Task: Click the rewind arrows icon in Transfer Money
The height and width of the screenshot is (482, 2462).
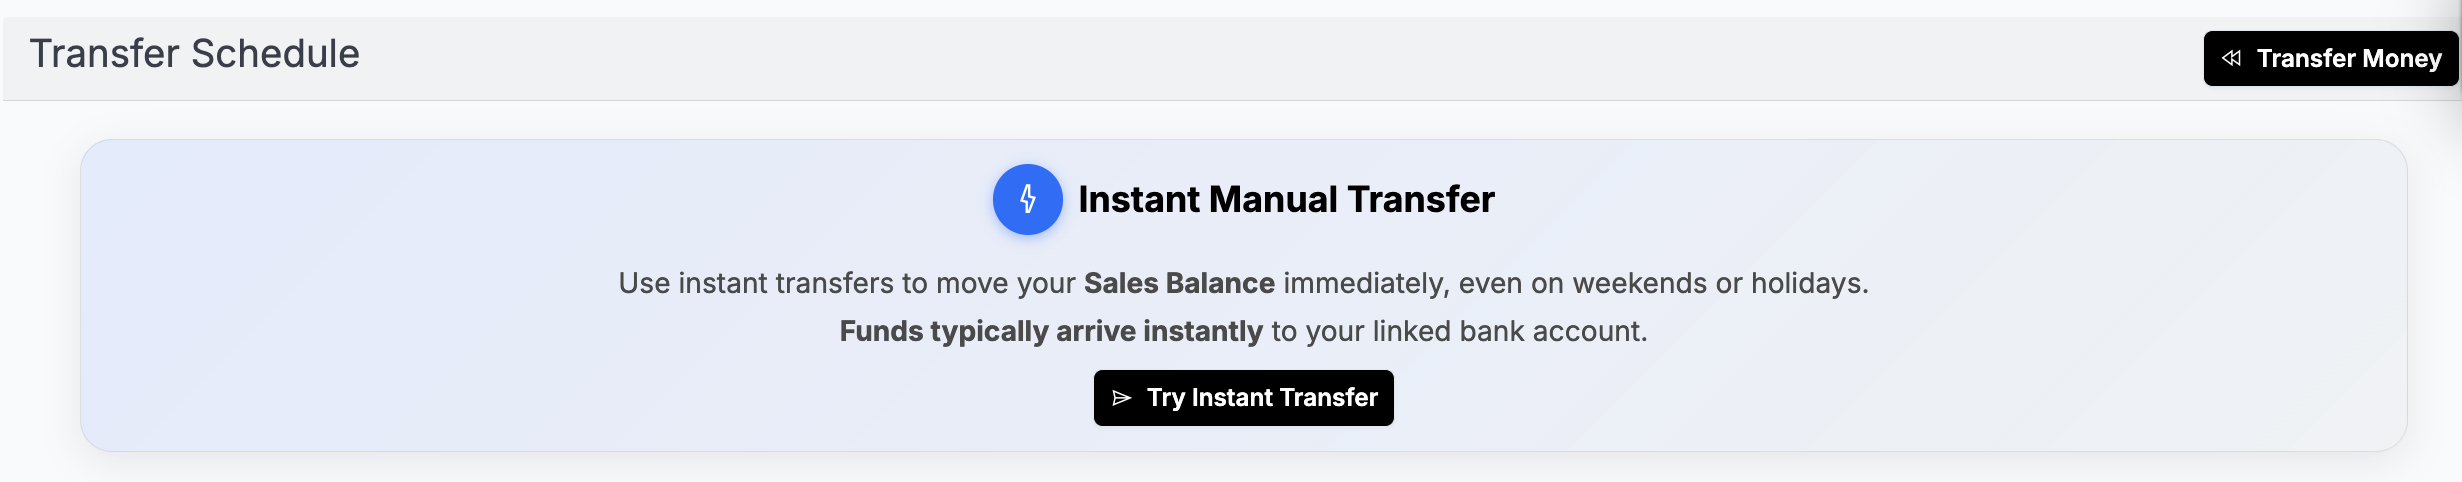Action: click(x=2231, y=59)
